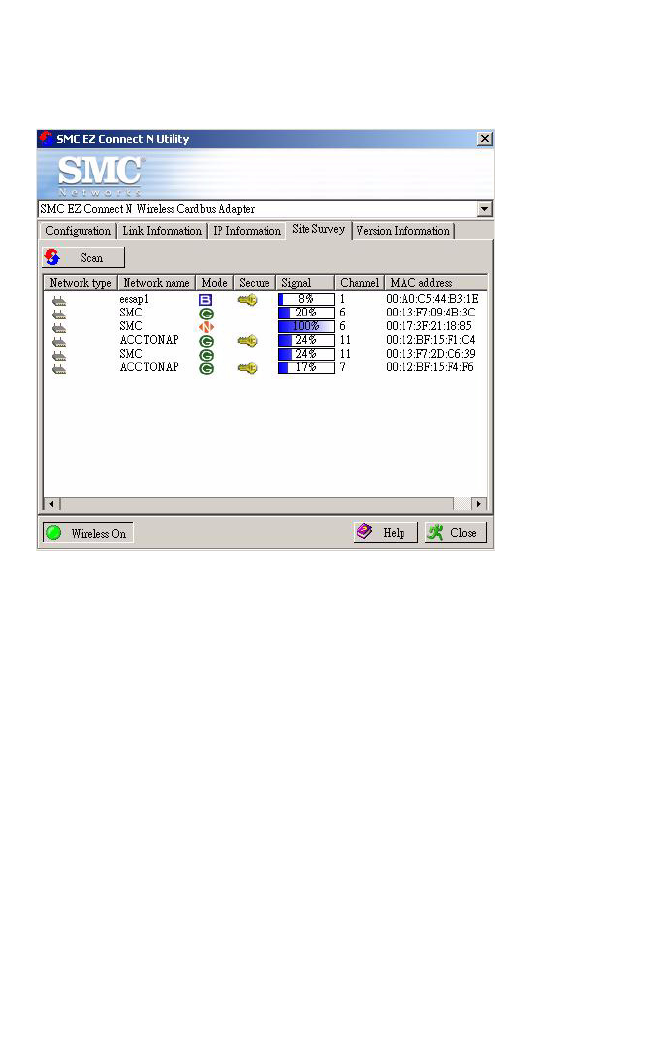The image size is (669, 1043).
Task: Sort by Network type column header
Action: click(x=80, y=283)
